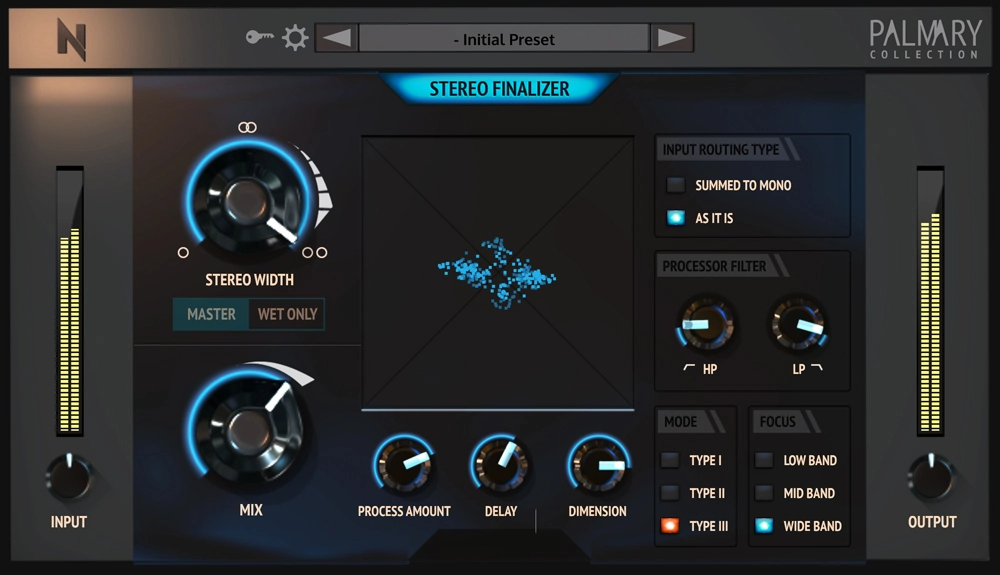This screenshot has height=575, width=1000.
Task: Enable Summed To Mono routing
Action: [677, 185]
